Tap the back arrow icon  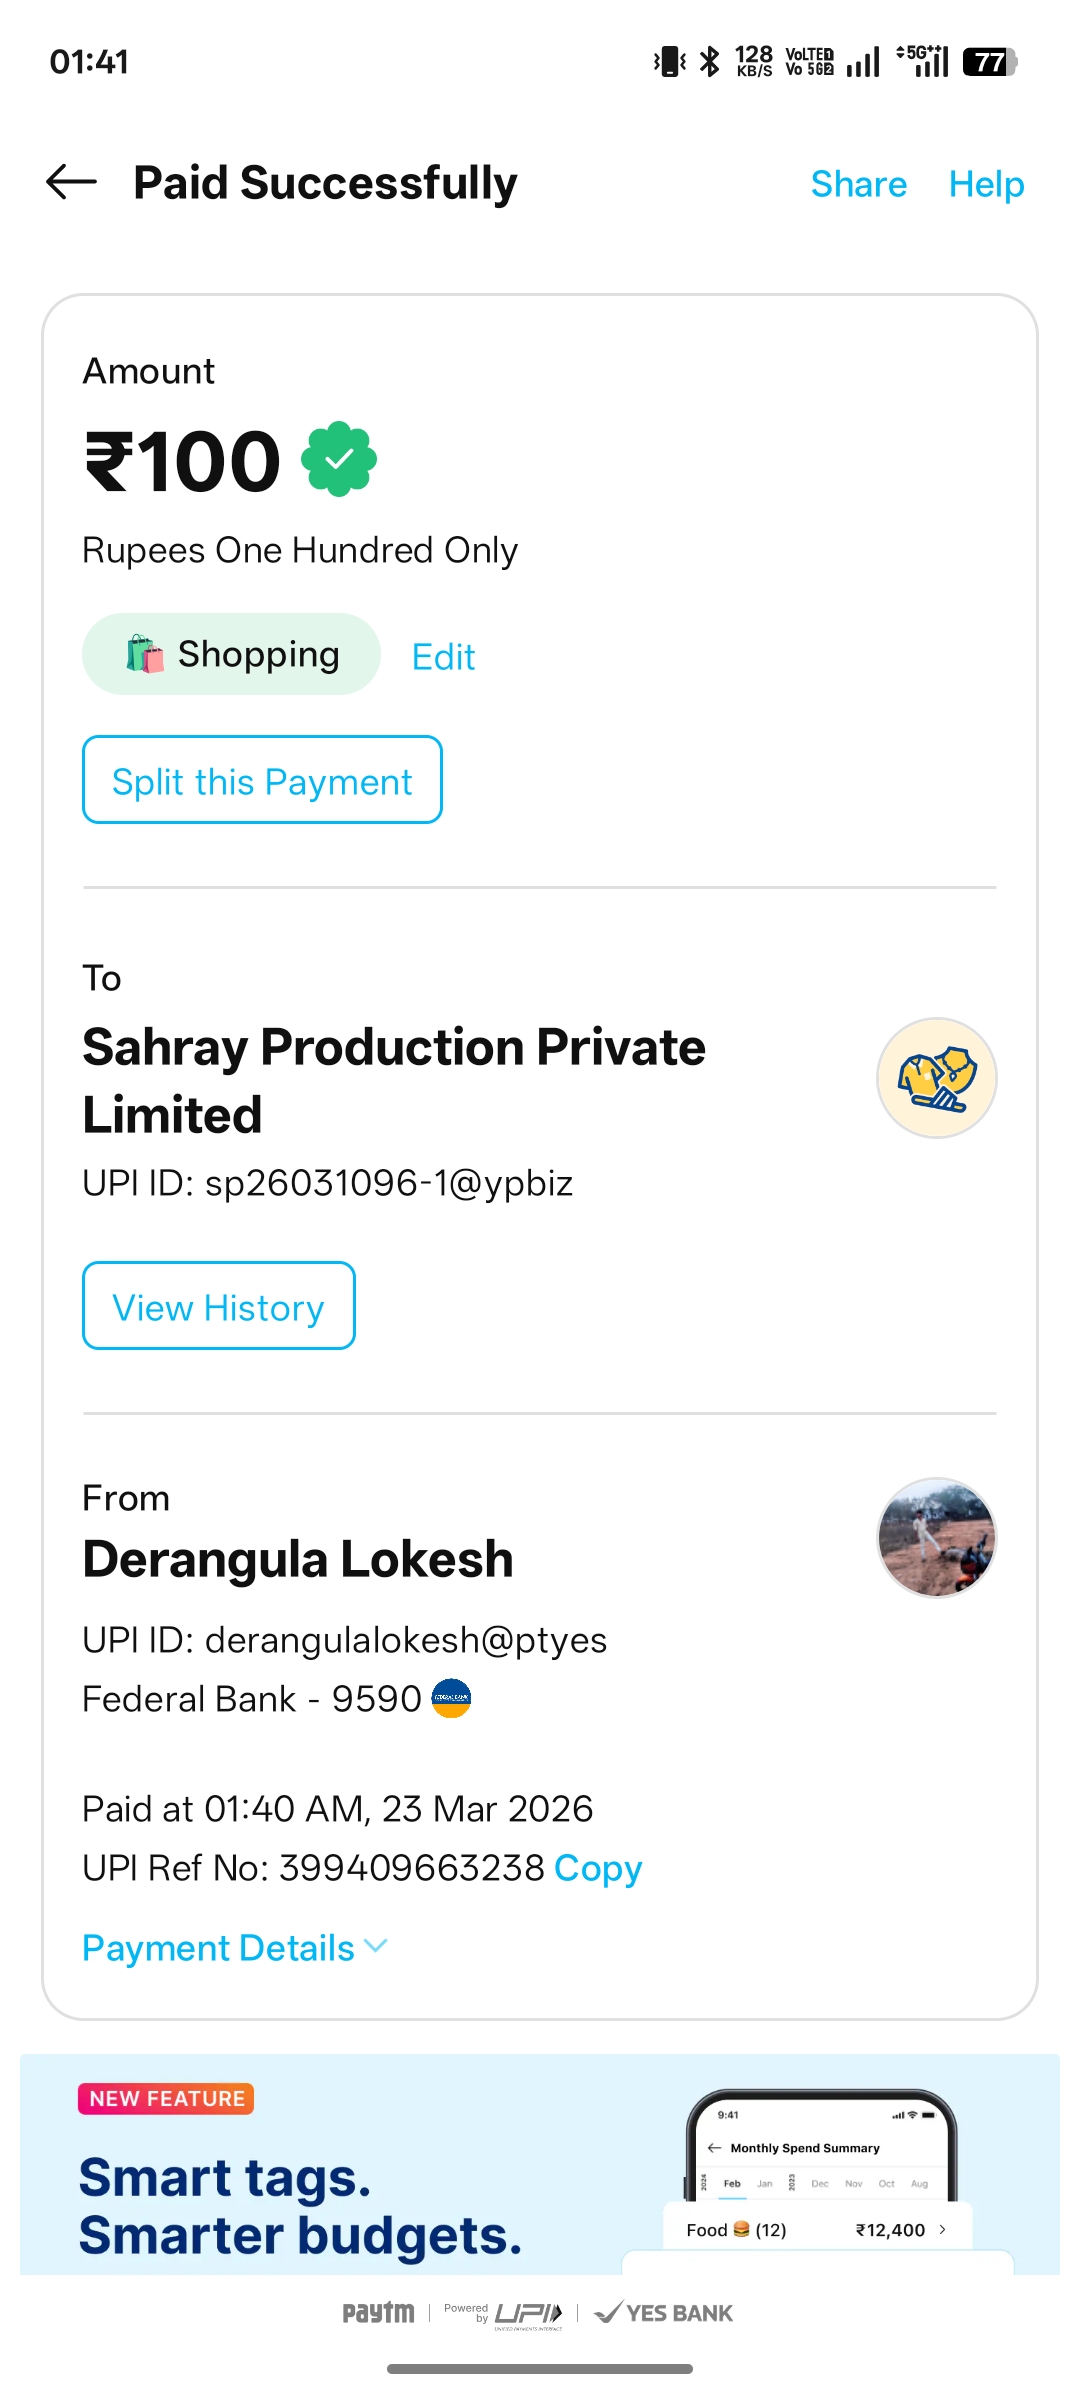tap(71, 182)
